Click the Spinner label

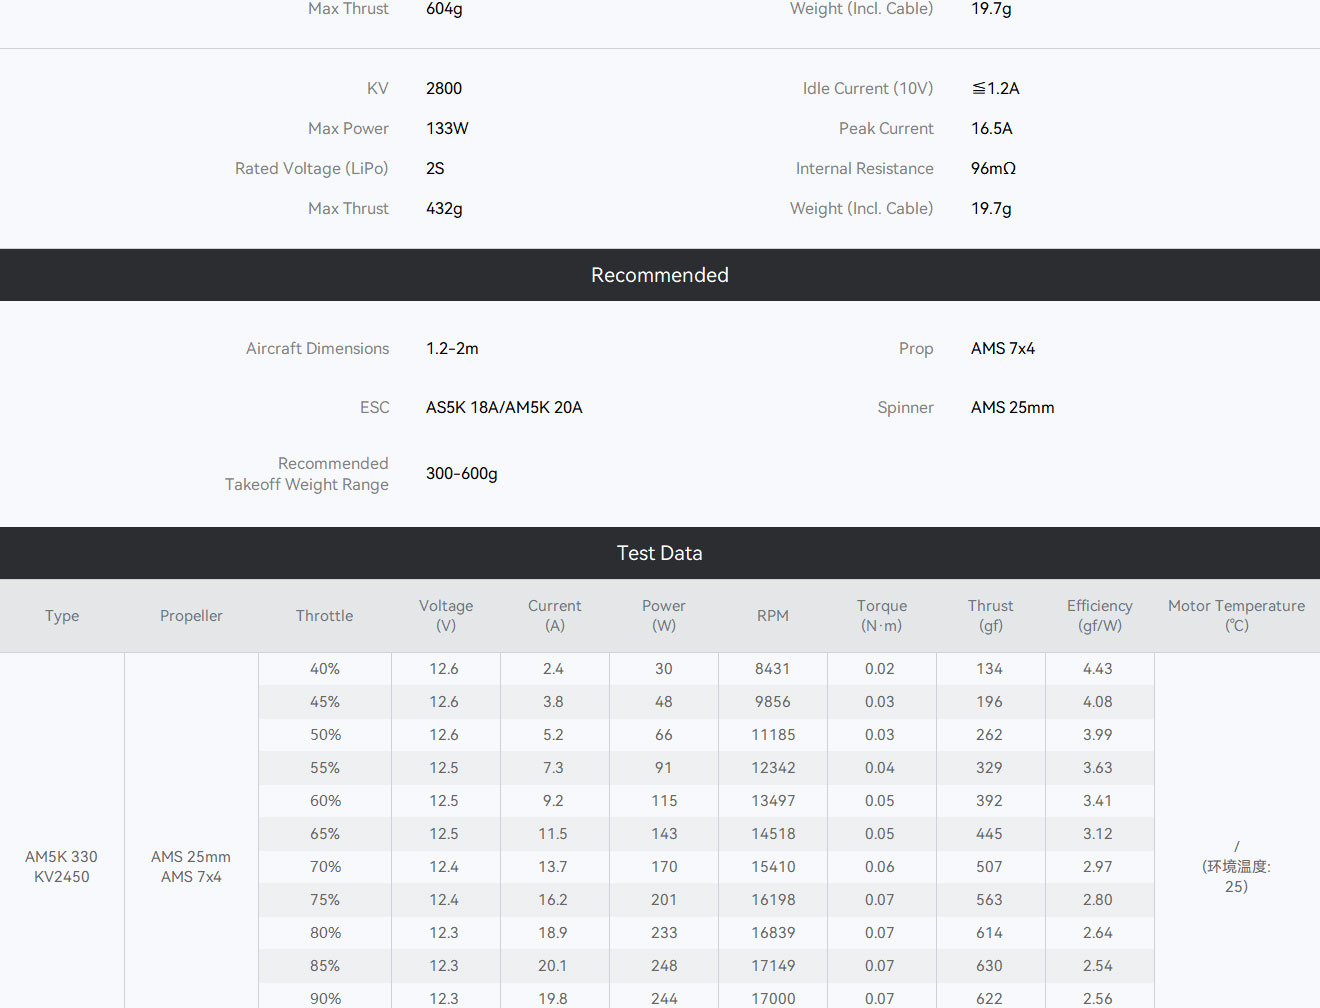[905, 407]
